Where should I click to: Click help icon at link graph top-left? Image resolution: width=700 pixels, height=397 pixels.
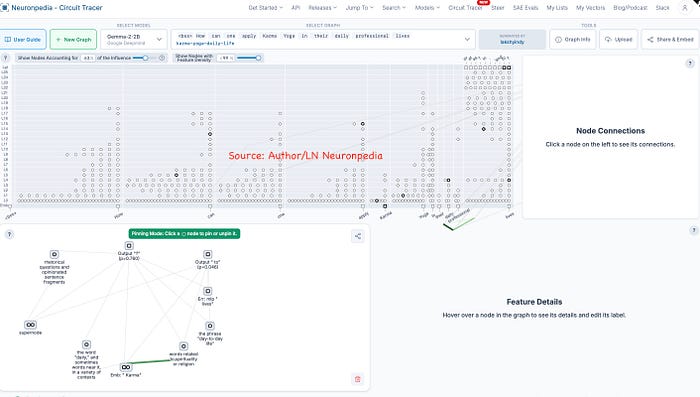tap(5, 58)
